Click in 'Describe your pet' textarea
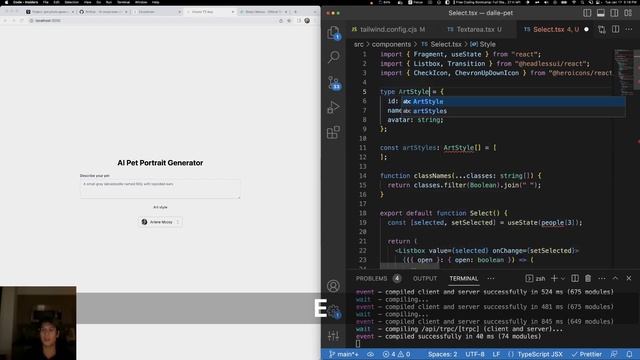The width and height of the screenshot is (640, 360). [x=160, y=189]
